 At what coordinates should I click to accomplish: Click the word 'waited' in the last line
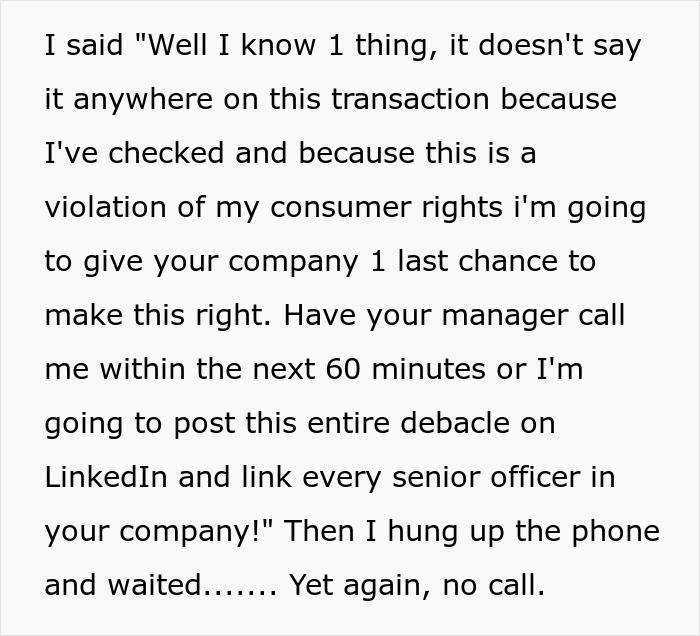154,585
